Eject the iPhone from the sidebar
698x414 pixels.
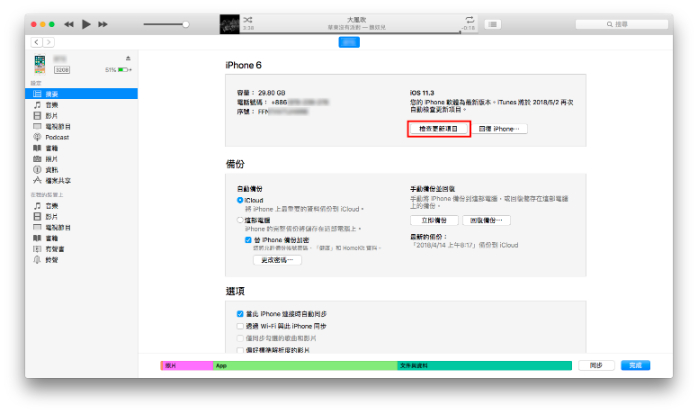128,59
